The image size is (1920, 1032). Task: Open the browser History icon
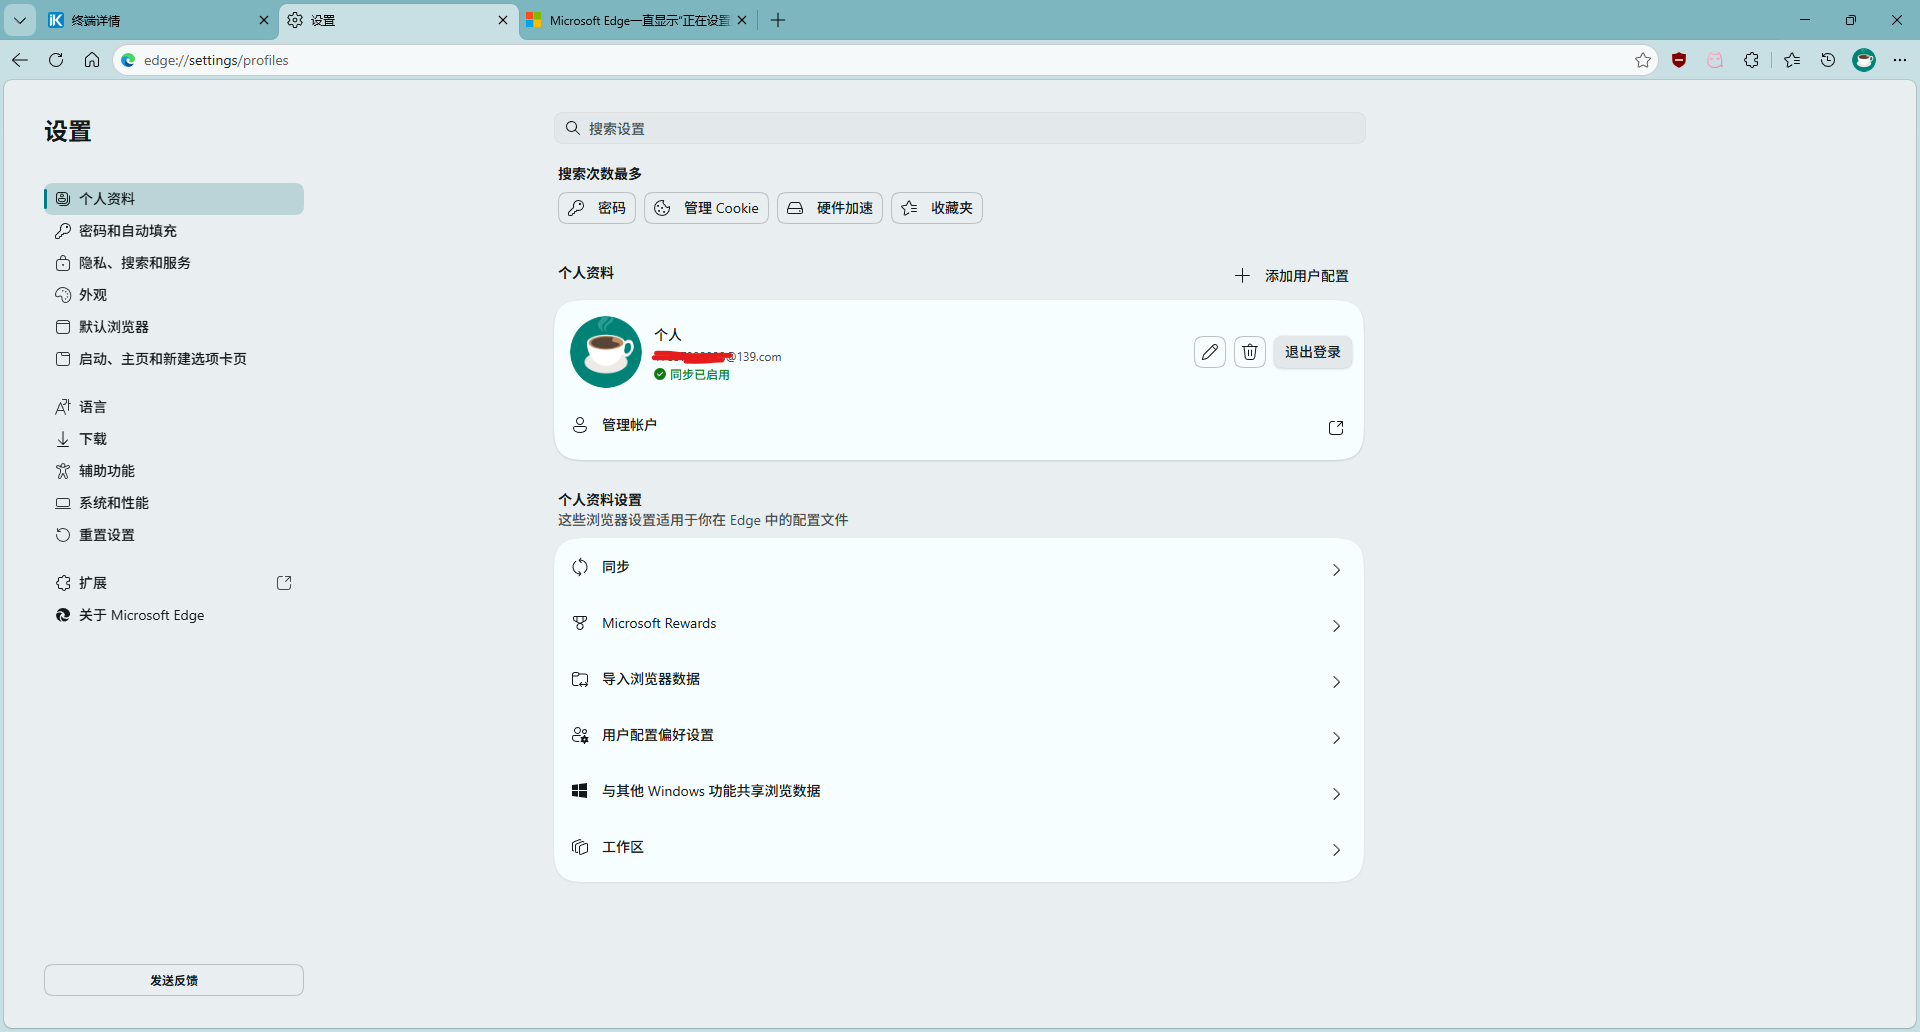click(x=1828, y=60)
